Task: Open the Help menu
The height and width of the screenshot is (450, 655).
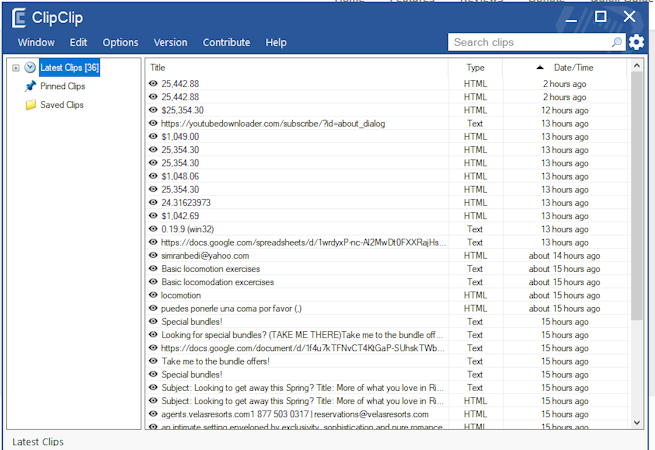Action: [276, 42]
